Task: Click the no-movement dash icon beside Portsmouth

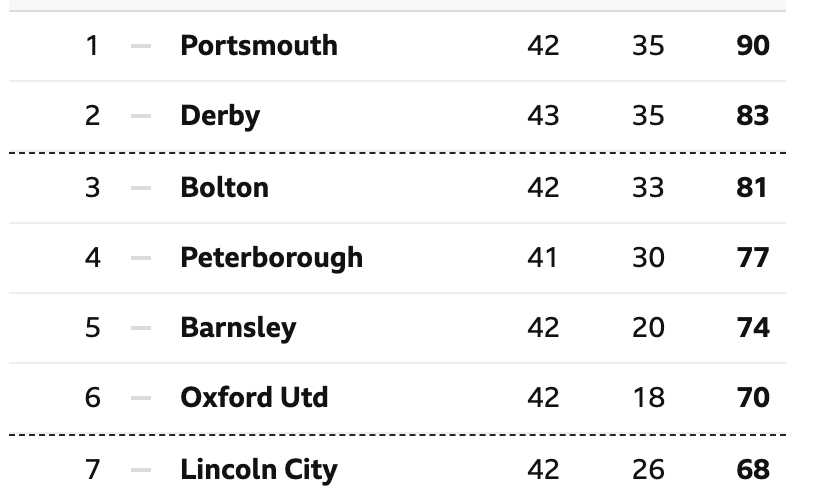Action: point(141,46)
